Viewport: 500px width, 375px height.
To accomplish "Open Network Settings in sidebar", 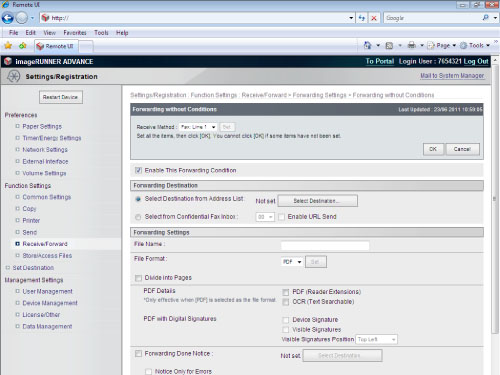I will (x=45, y=150).
